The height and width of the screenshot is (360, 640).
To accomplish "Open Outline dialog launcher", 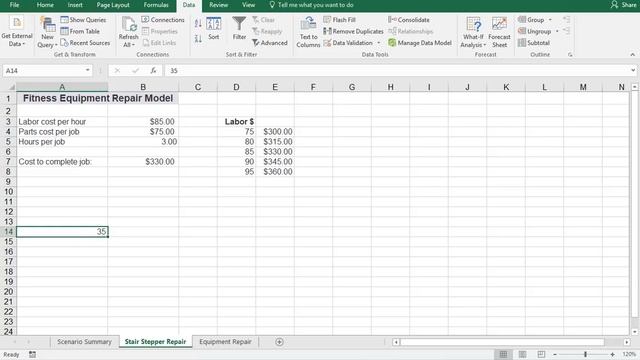I will (x=570, y=54).
